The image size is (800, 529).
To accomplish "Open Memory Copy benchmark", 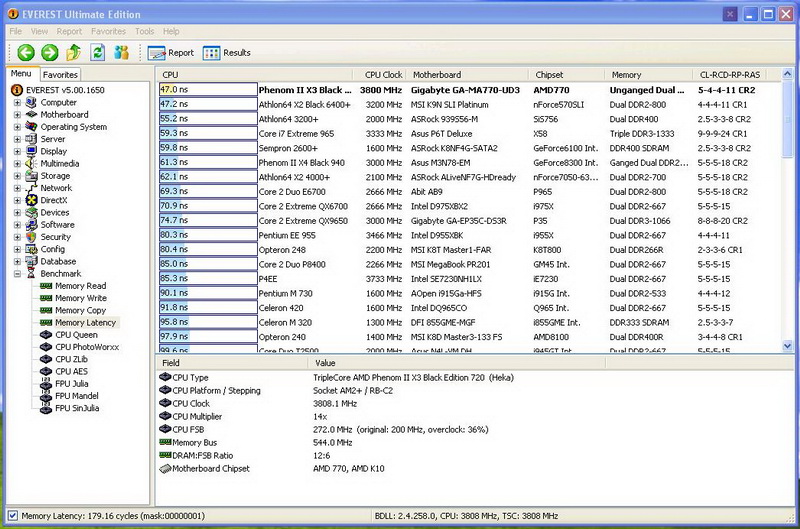I will click(80, 310).
